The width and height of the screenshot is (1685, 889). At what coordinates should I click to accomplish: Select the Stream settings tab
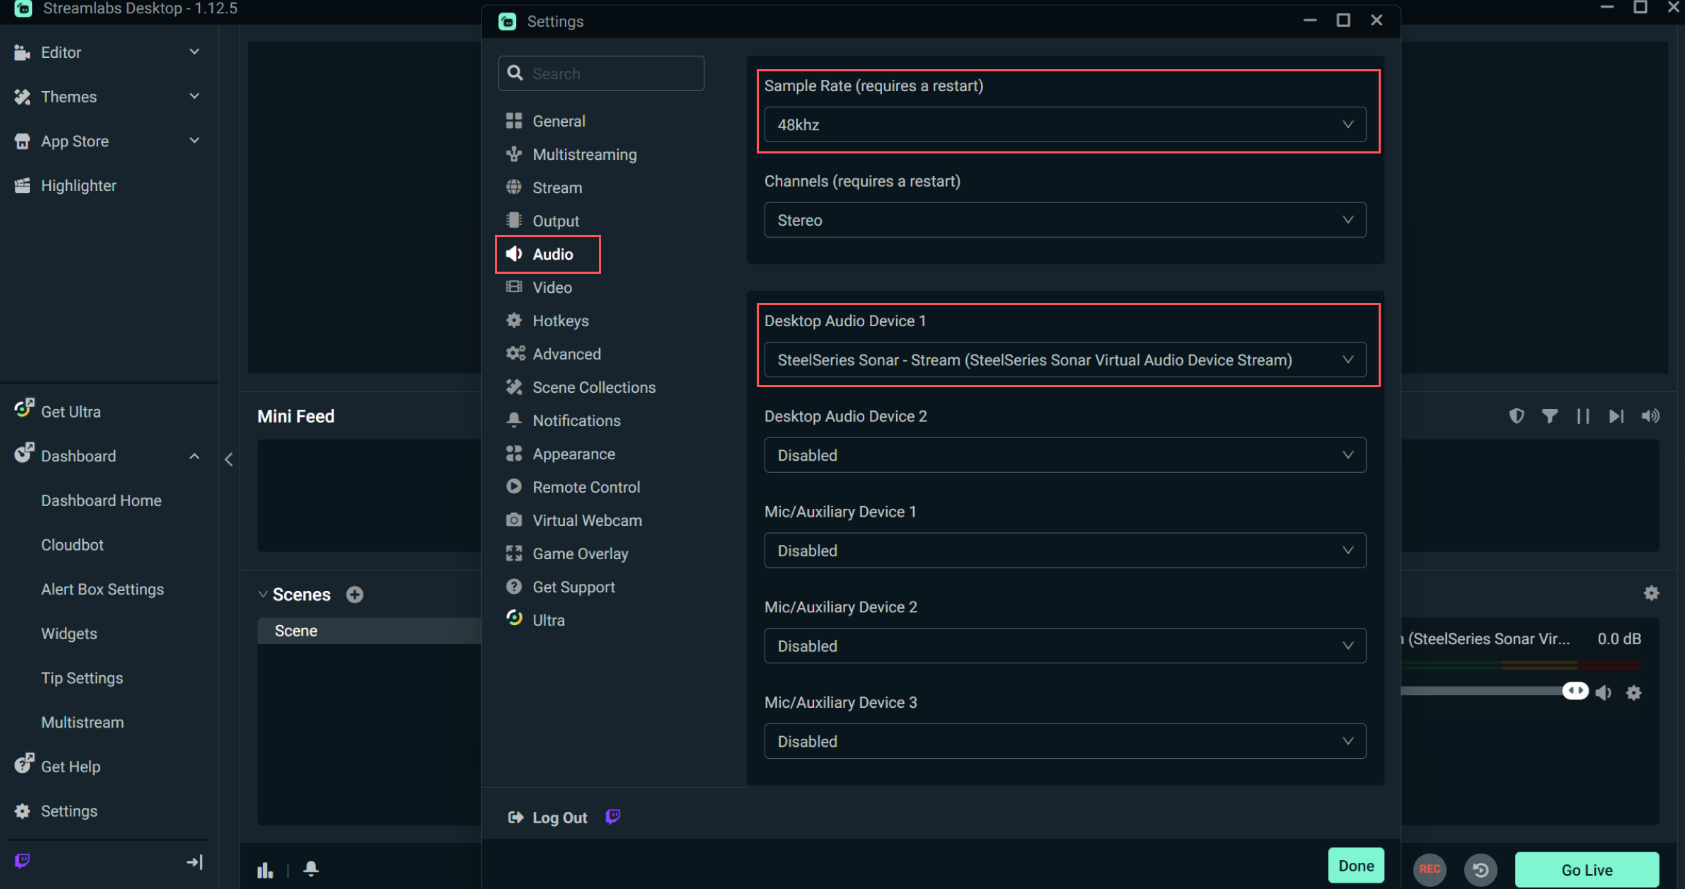coord(557,188)
